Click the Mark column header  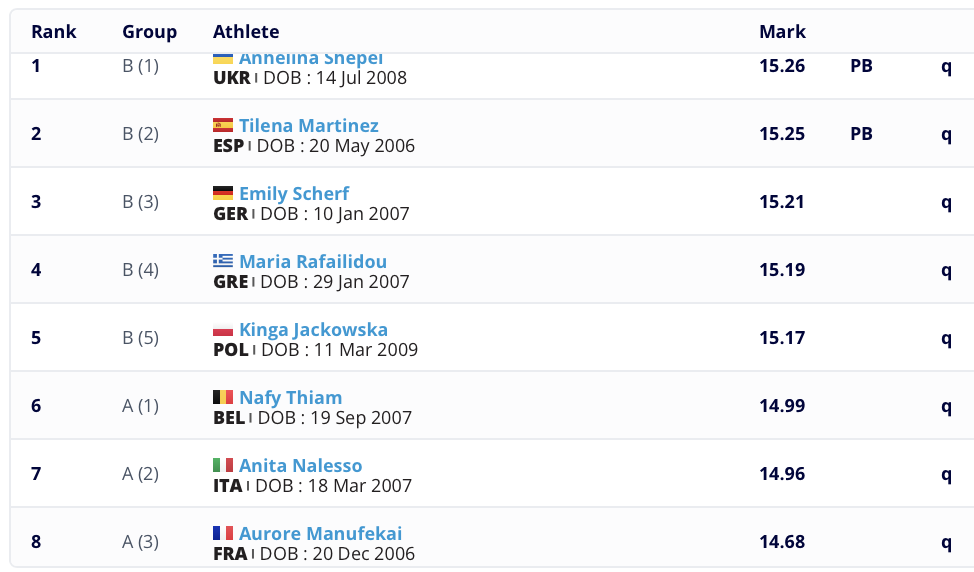782,32
